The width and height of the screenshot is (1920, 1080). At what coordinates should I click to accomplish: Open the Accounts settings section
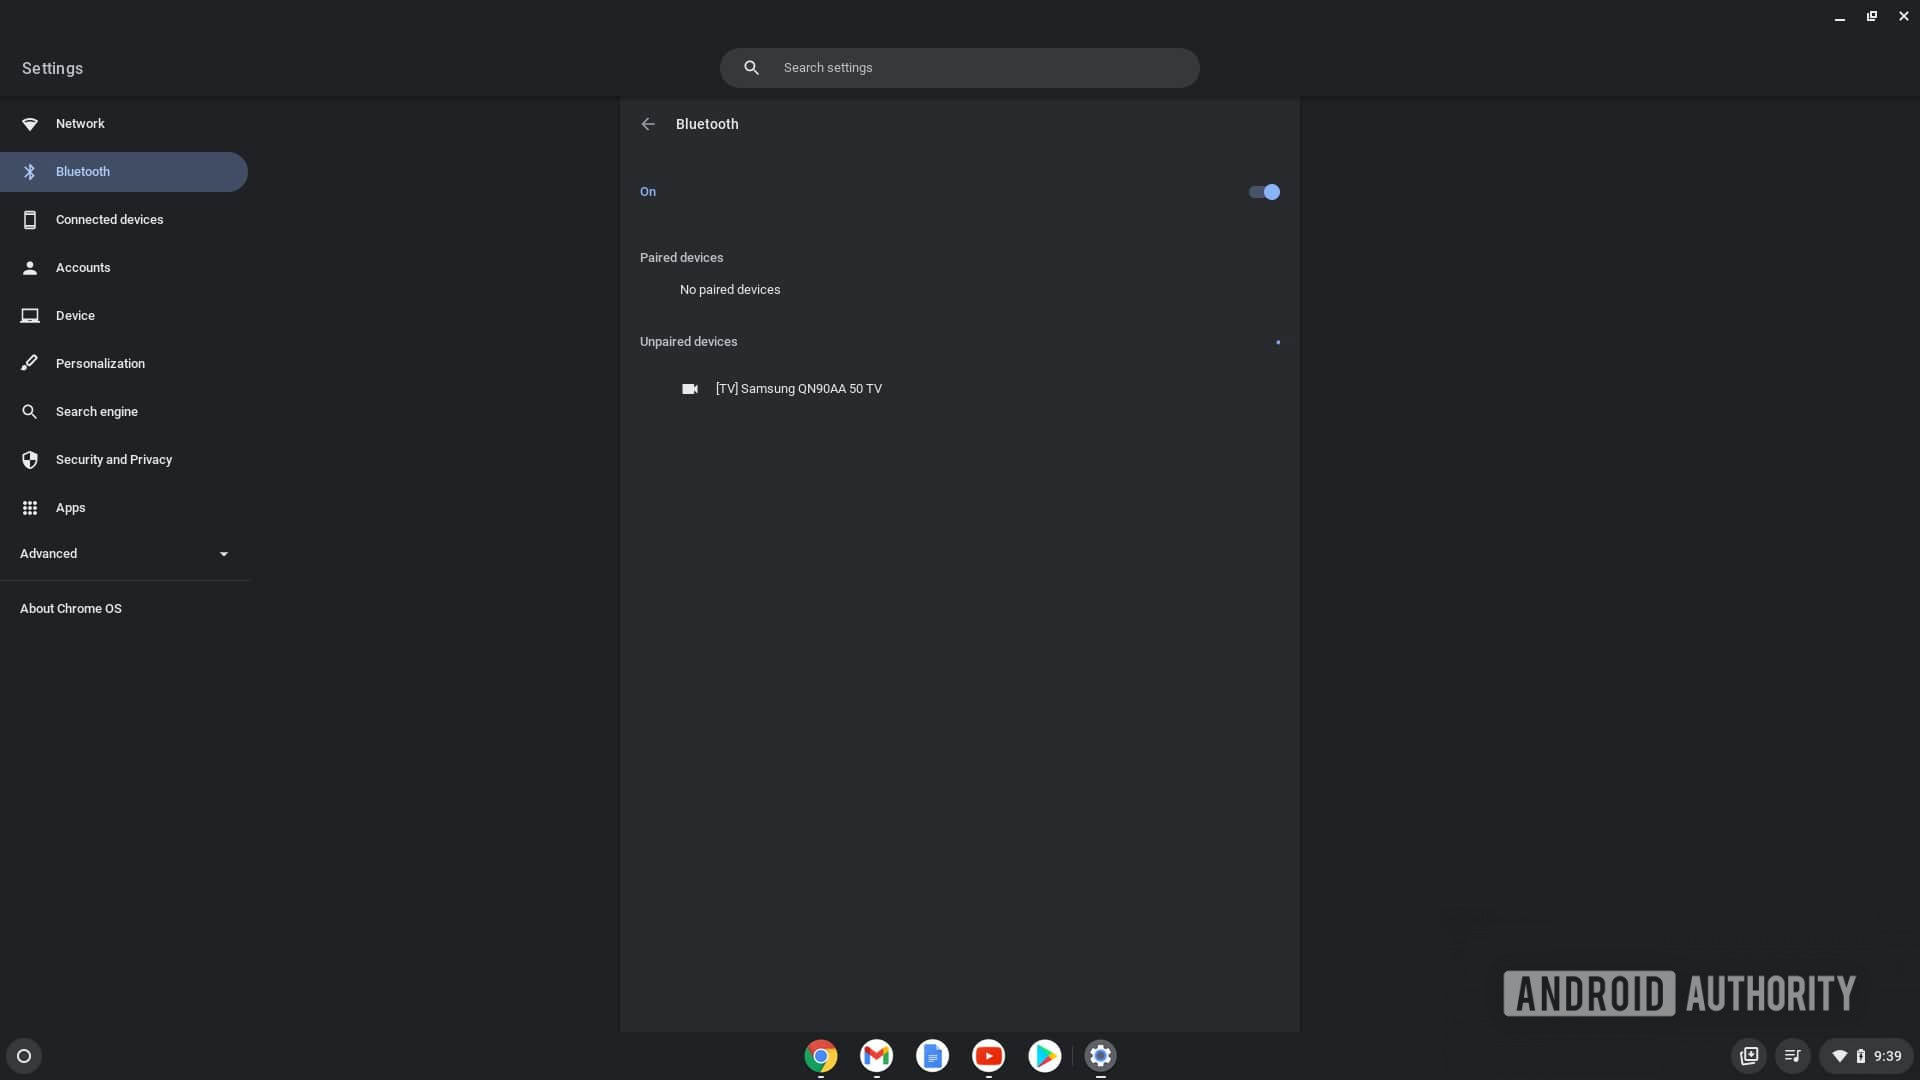(83, 268)
